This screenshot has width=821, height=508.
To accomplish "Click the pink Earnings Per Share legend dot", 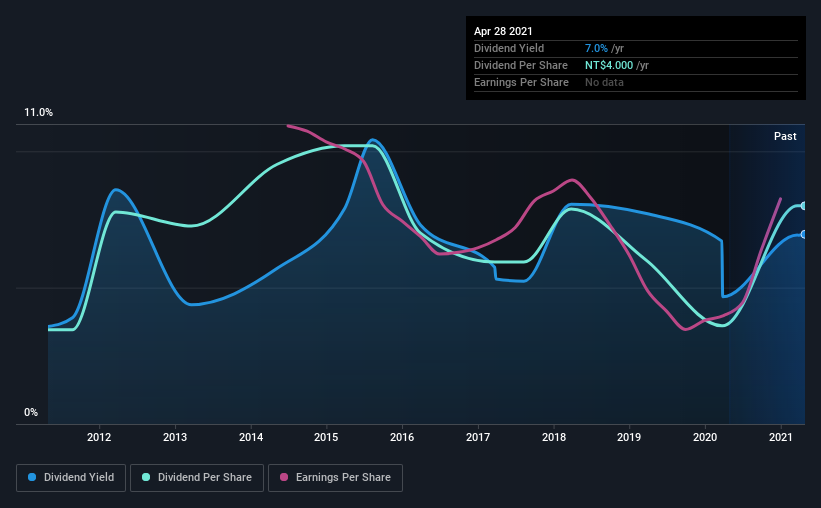I will tap(284, 477).
